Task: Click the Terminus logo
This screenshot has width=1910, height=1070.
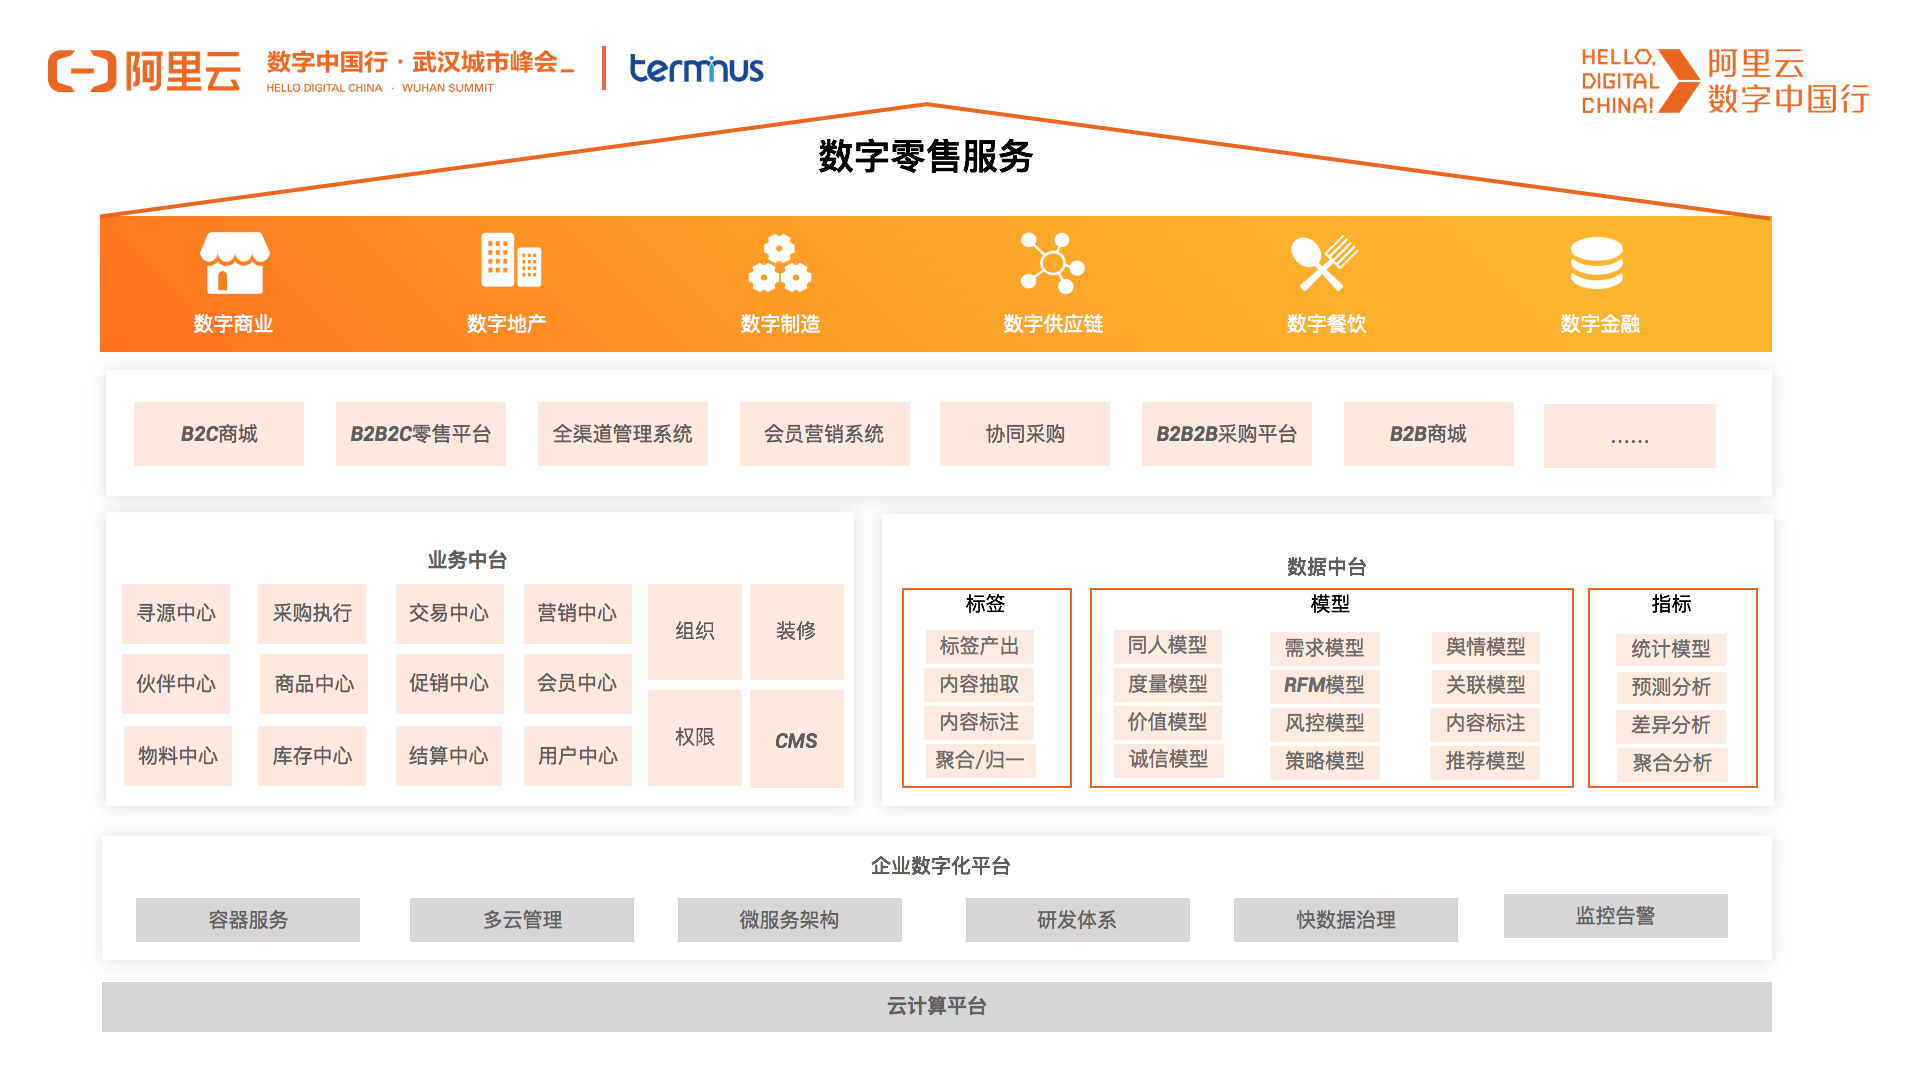Action: pos(696,69)
